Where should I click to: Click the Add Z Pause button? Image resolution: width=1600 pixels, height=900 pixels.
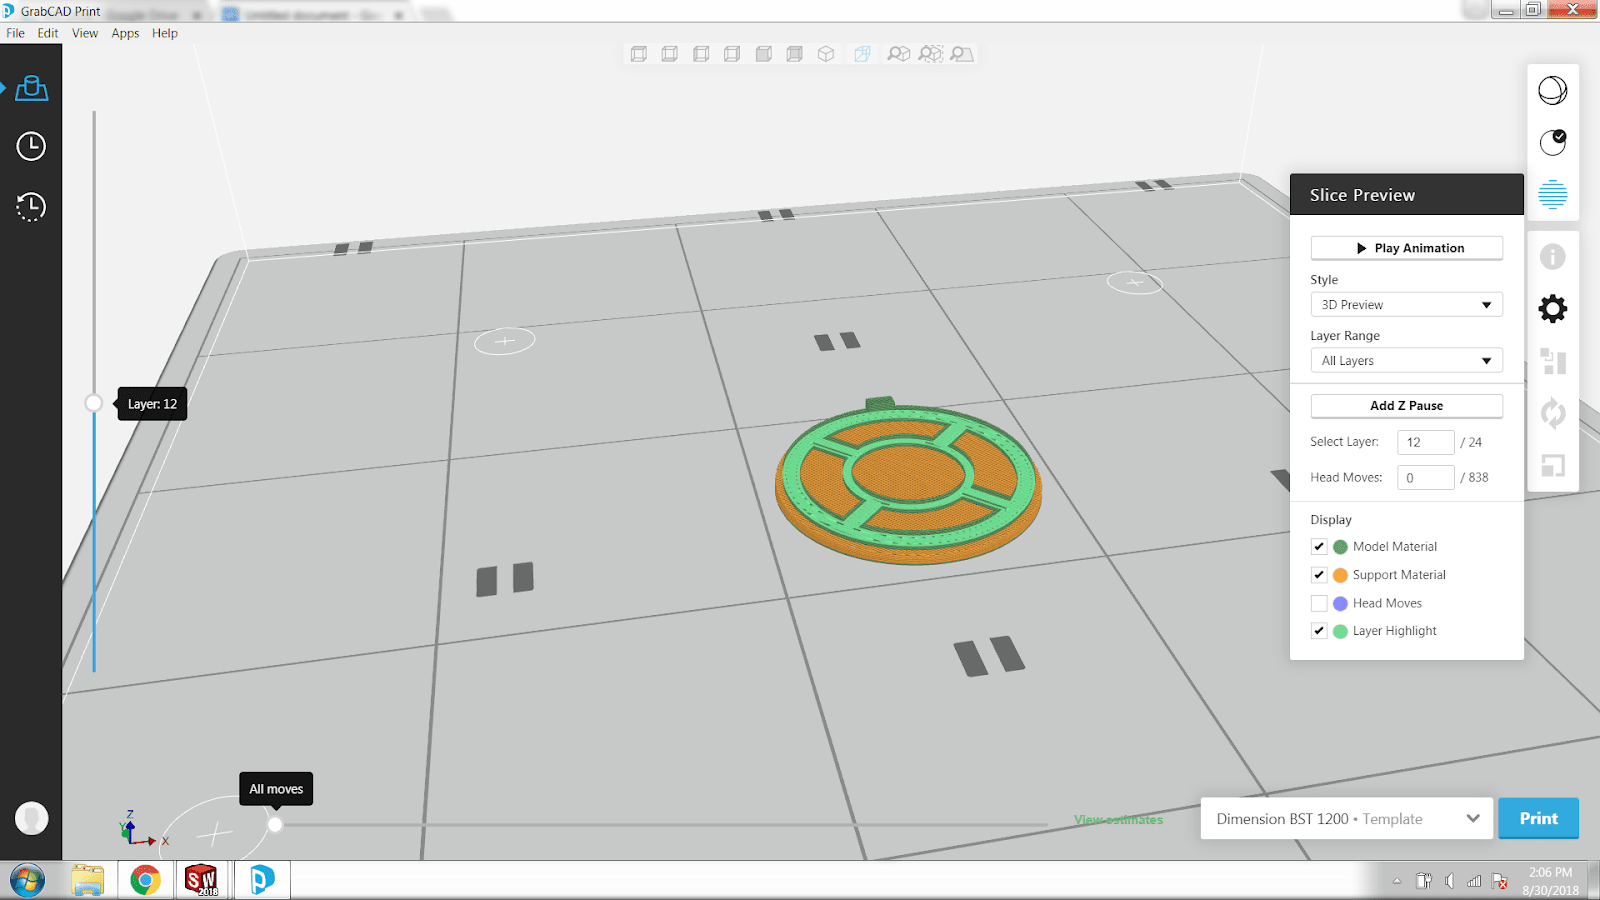point(1406,406)
